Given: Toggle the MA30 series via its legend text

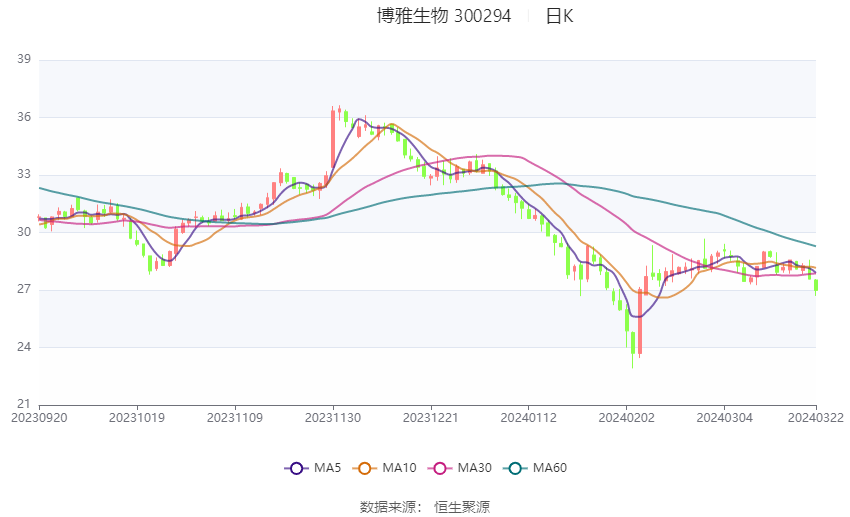Looking at the screenshot, I should coord(473,468).
